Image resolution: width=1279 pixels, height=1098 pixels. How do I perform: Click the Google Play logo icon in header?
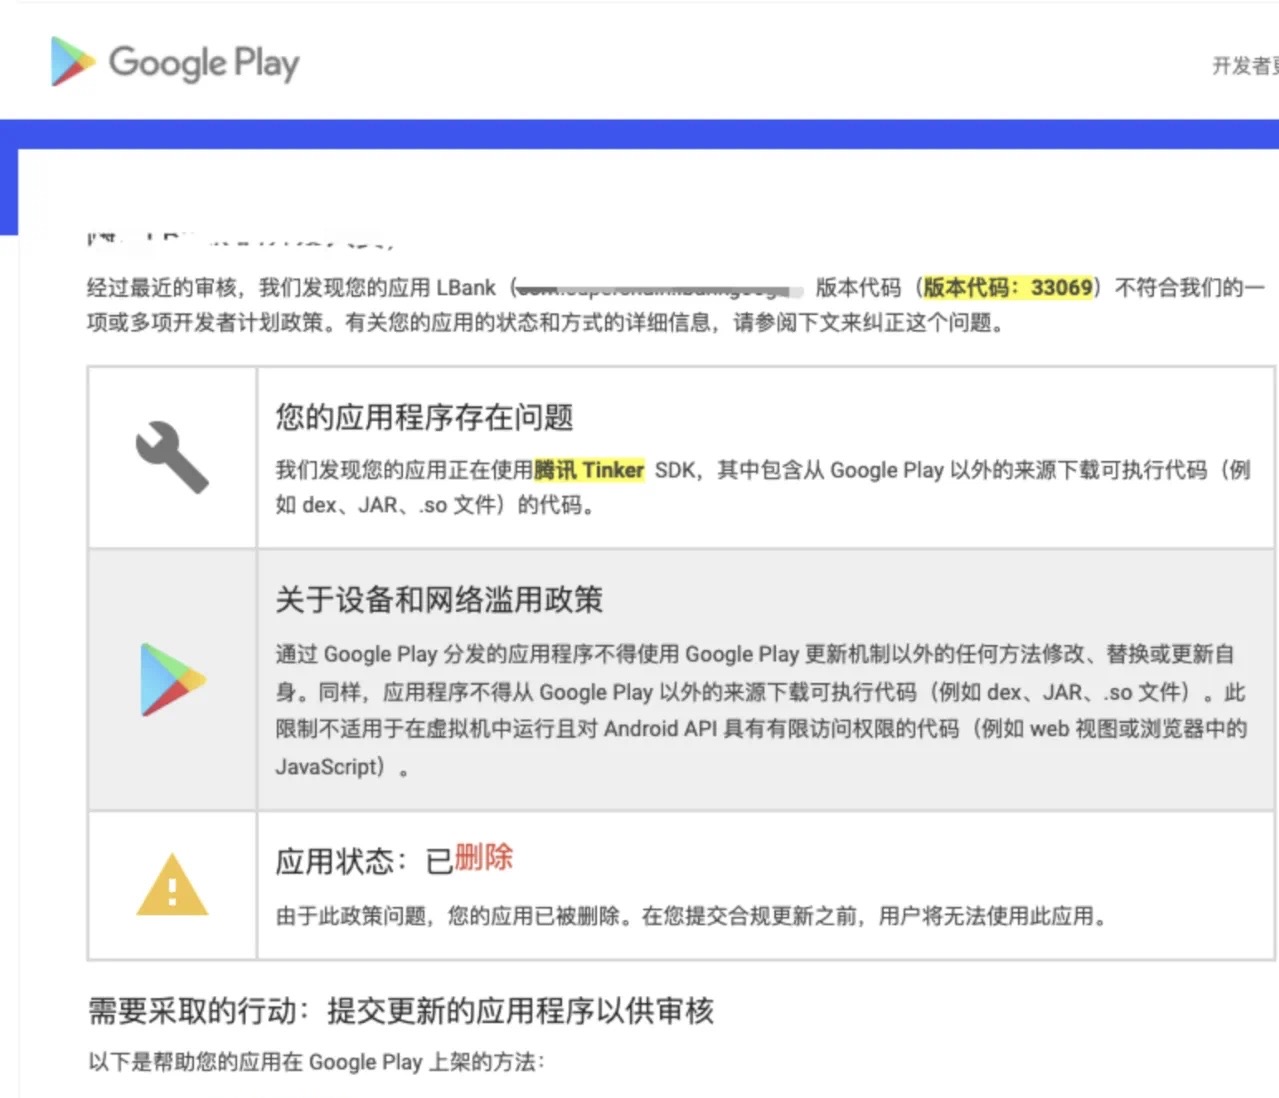[x=73, y=61]
